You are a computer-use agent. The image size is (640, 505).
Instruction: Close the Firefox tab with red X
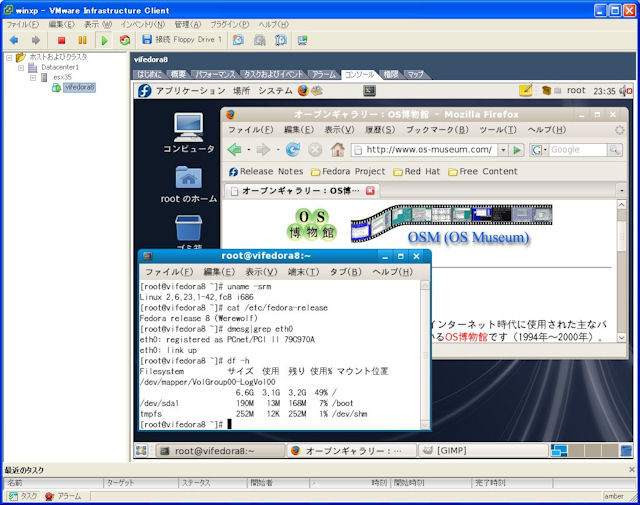point(370,191)
